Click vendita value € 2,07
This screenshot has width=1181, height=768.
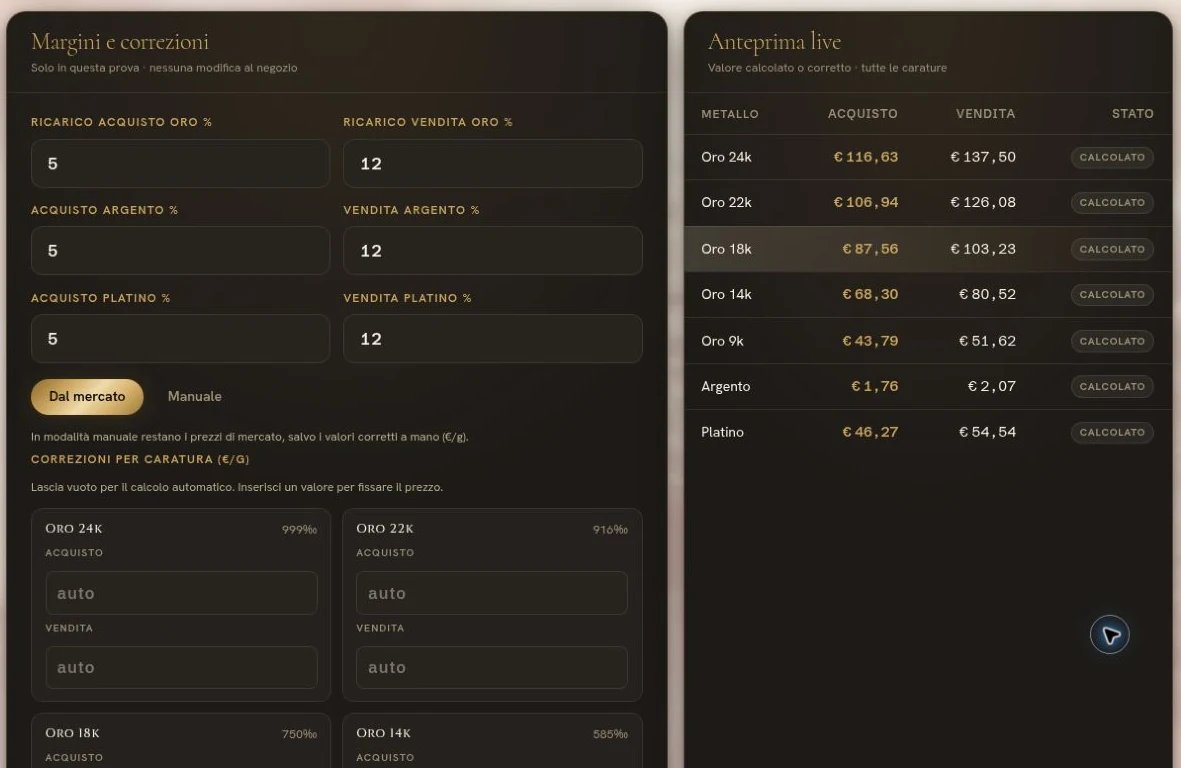[x=992, y=386]
